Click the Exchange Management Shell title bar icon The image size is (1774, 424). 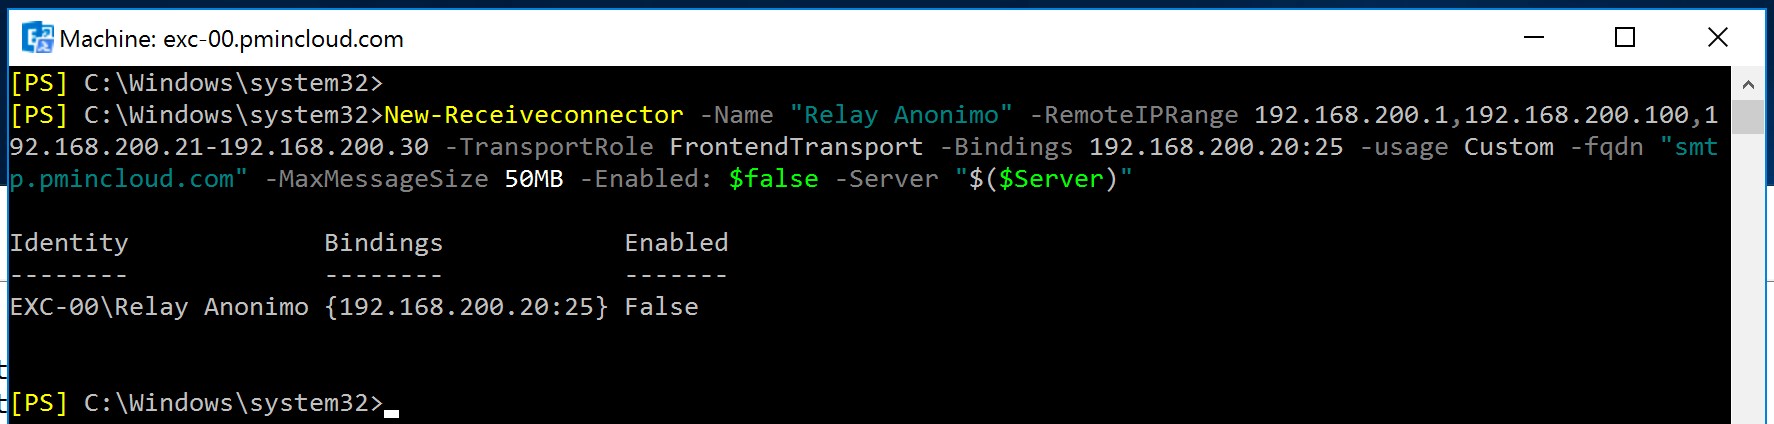(38, 38)
